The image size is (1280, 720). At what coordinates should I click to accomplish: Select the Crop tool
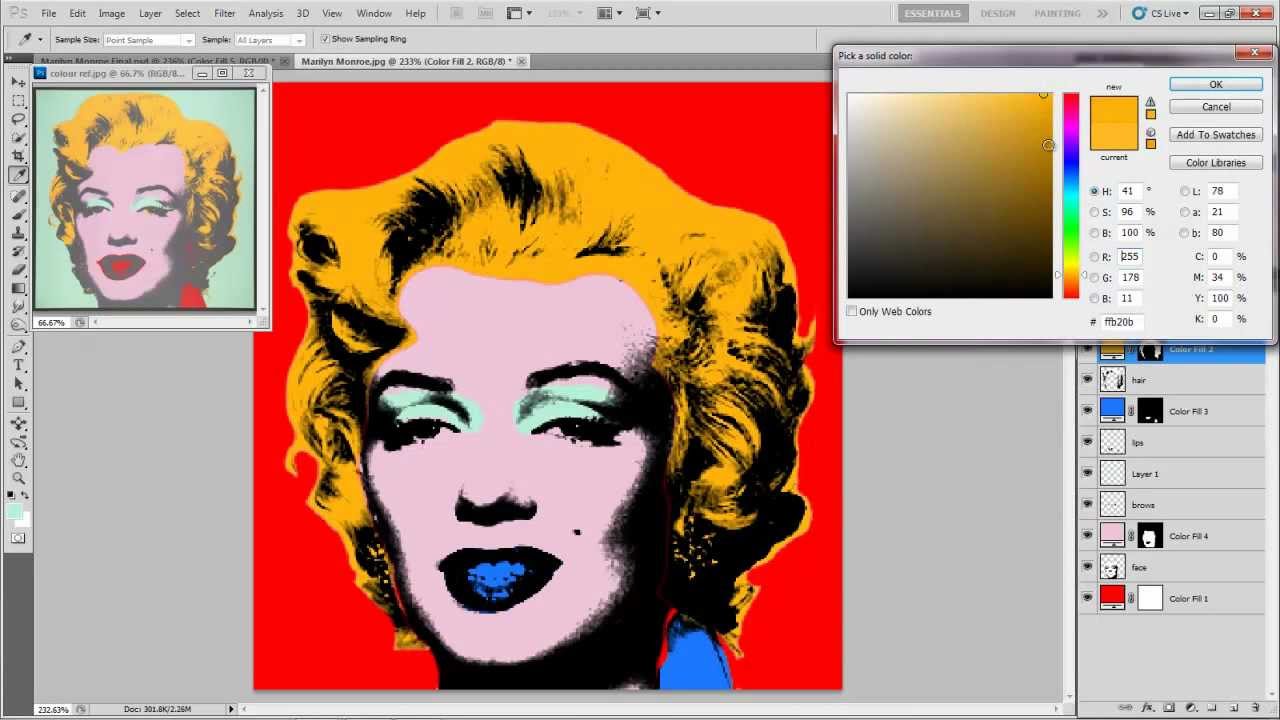pyautogui.click(x=19, y=156)
